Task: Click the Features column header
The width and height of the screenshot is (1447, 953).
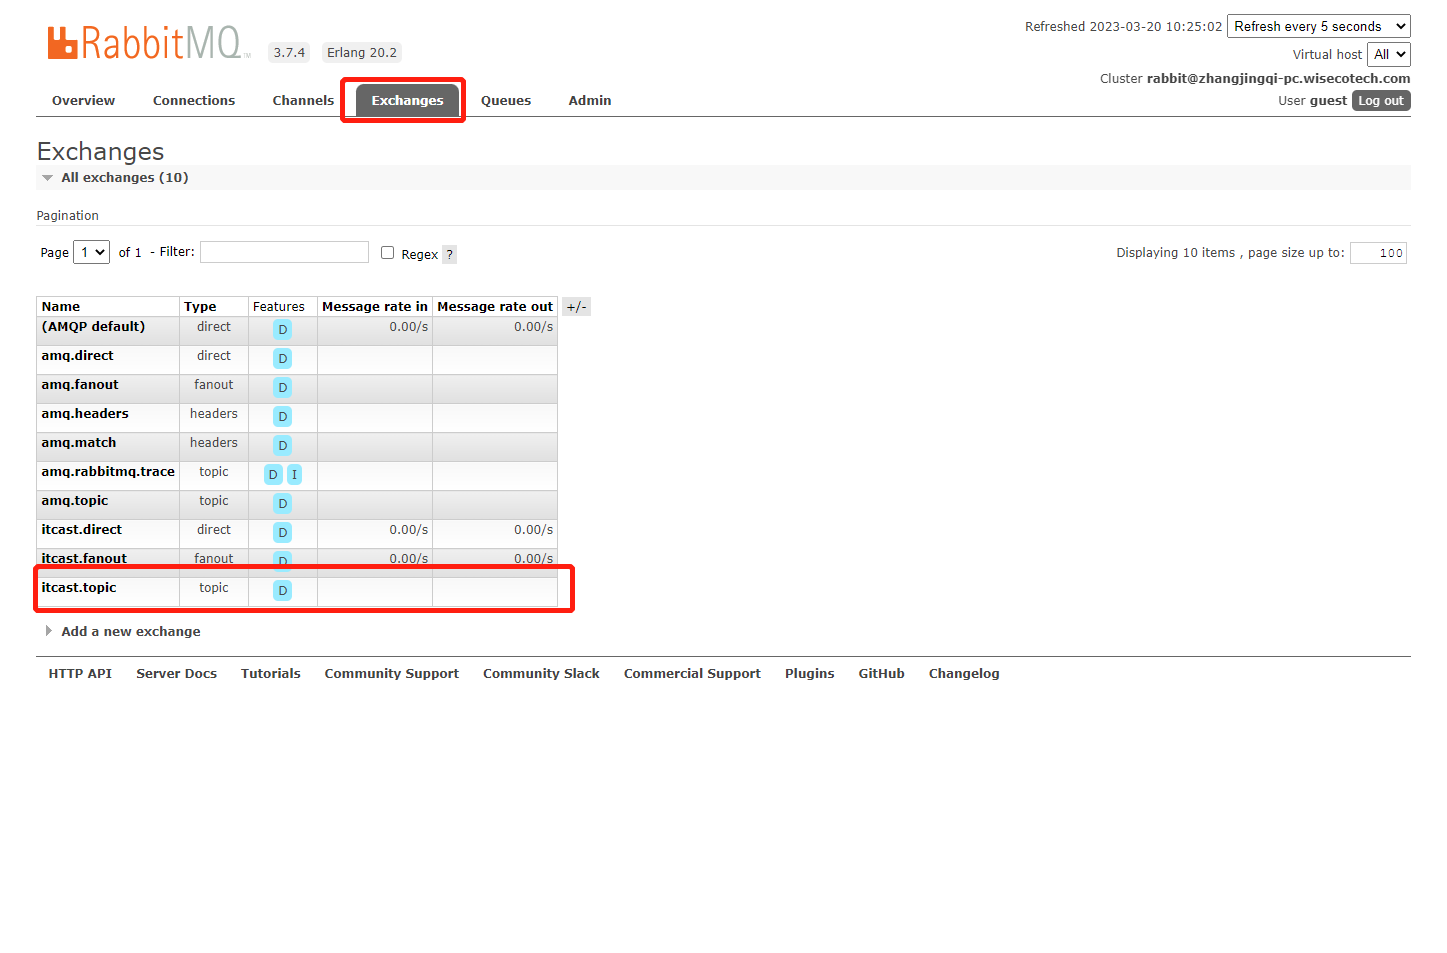Action: 279,307
